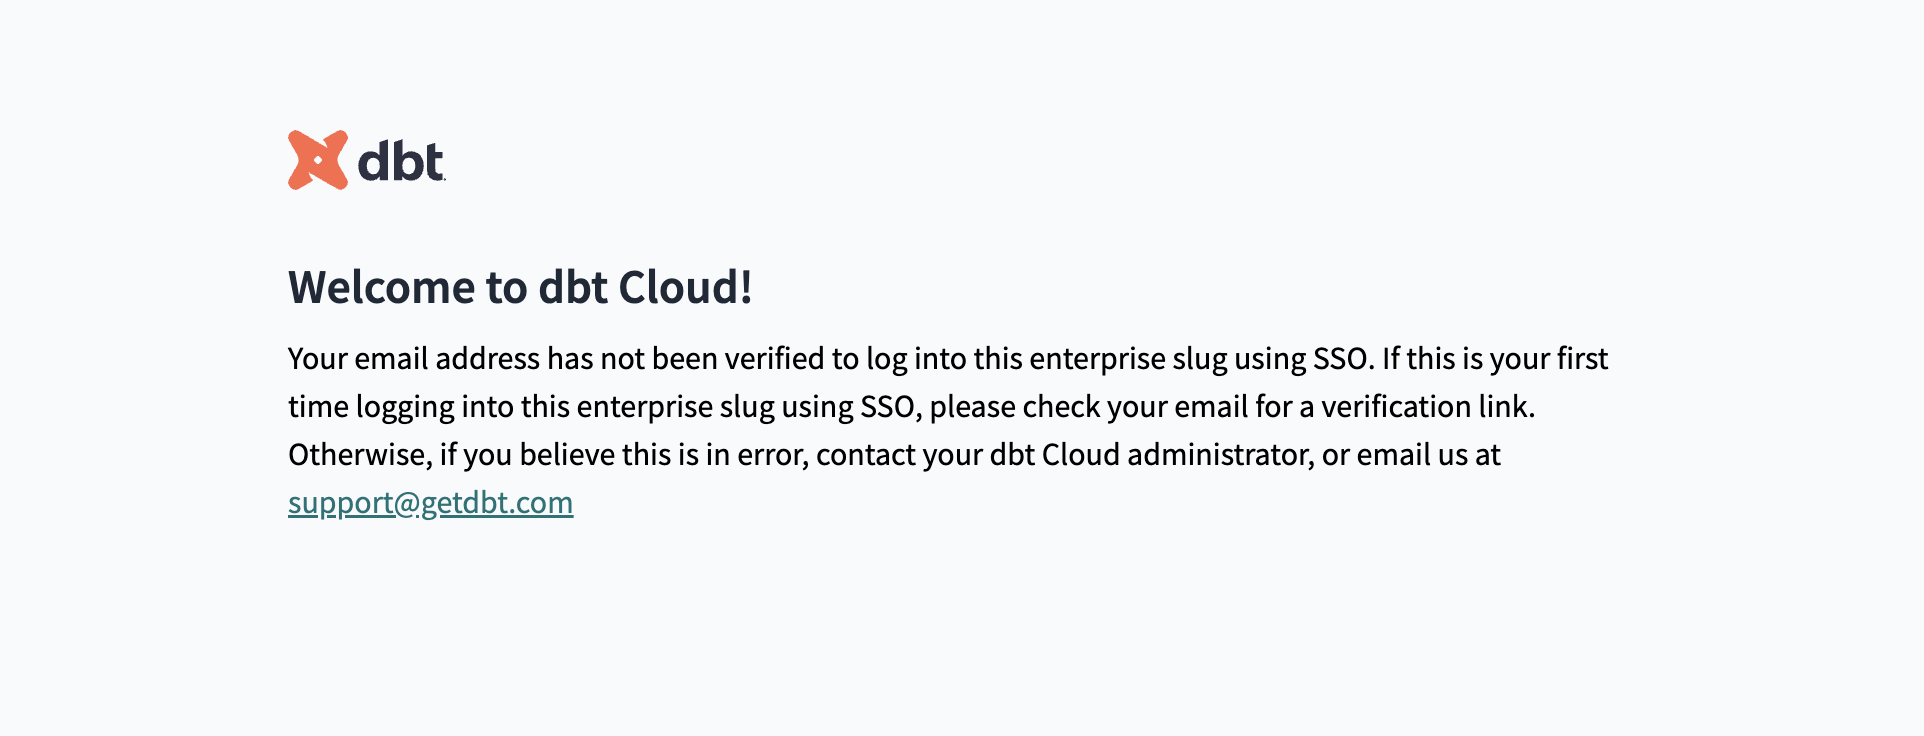This screenshot has height=736, width=1924.
Task: Click the orange dbt logo mark
Action: click(318, 160)
